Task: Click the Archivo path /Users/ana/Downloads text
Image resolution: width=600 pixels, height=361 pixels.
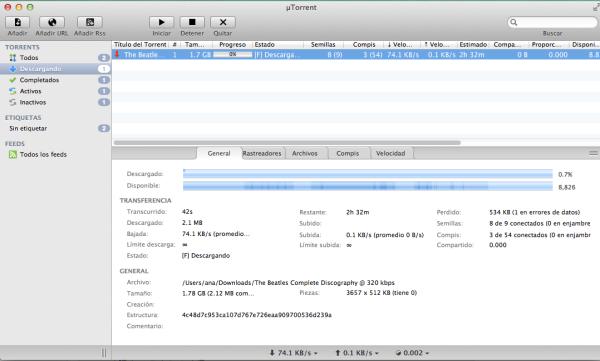Action: point(289,283)
